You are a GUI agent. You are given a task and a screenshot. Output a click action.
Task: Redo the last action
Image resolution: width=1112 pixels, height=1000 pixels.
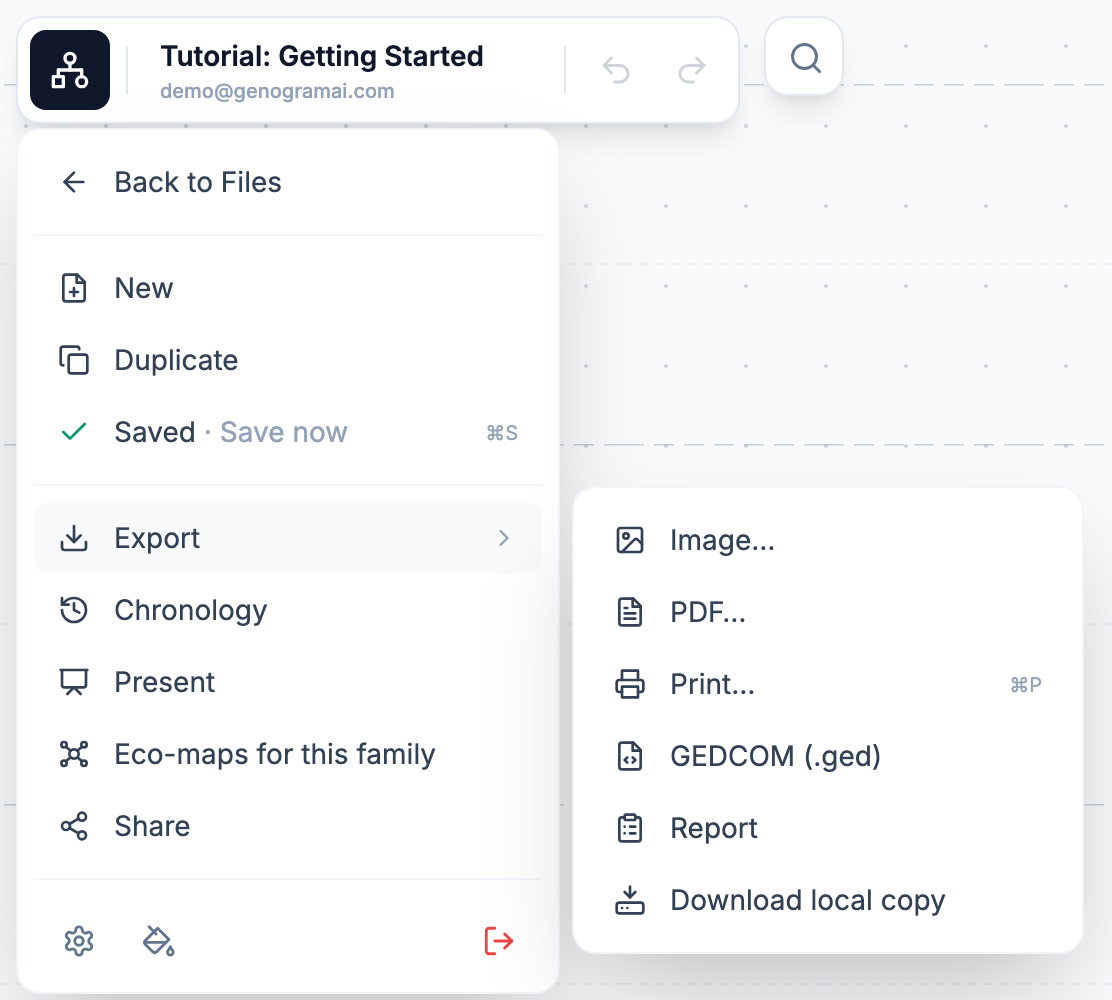(691, 70)
